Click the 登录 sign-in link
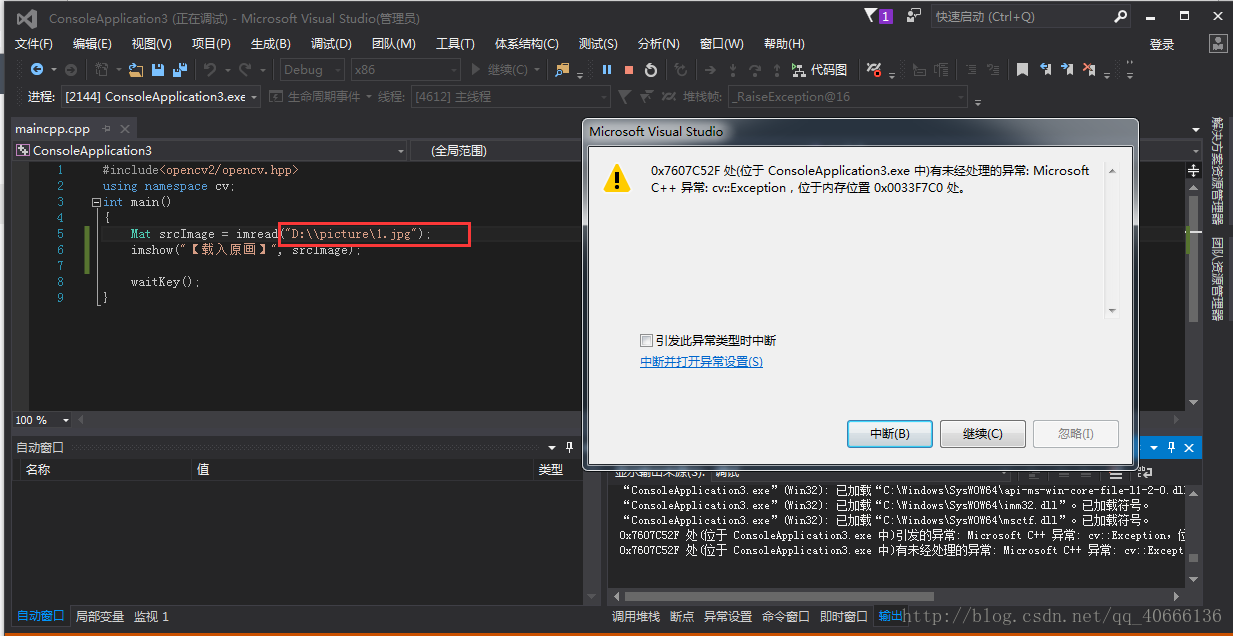Viewport: 1233px width, 636px height. coord(1162,44)
